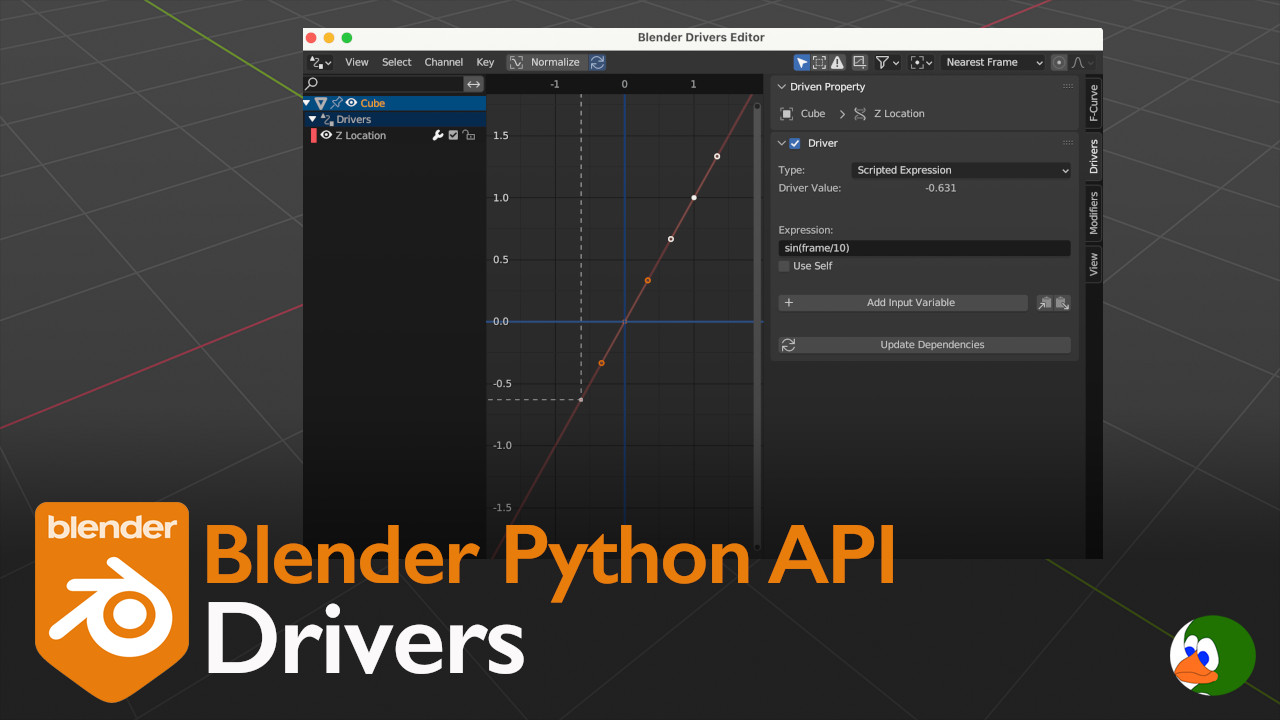Click the Paste Driver Variables icon
The image size is (1280, 720).
tap(1062, 303)
